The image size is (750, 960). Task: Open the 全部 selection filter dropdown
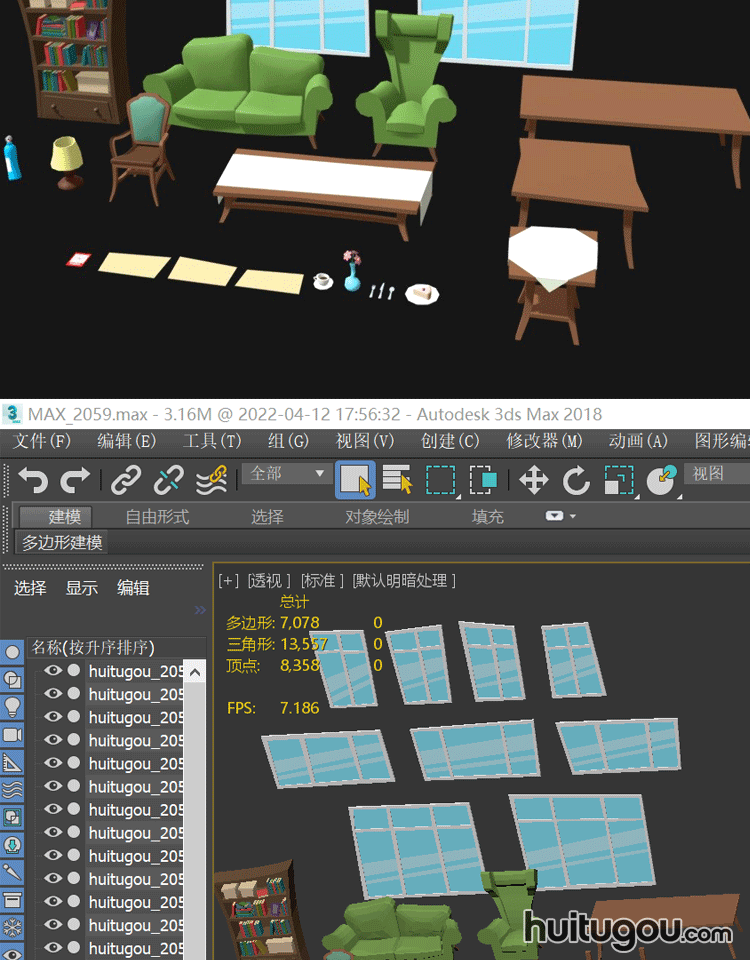click(x=287, y=473)
